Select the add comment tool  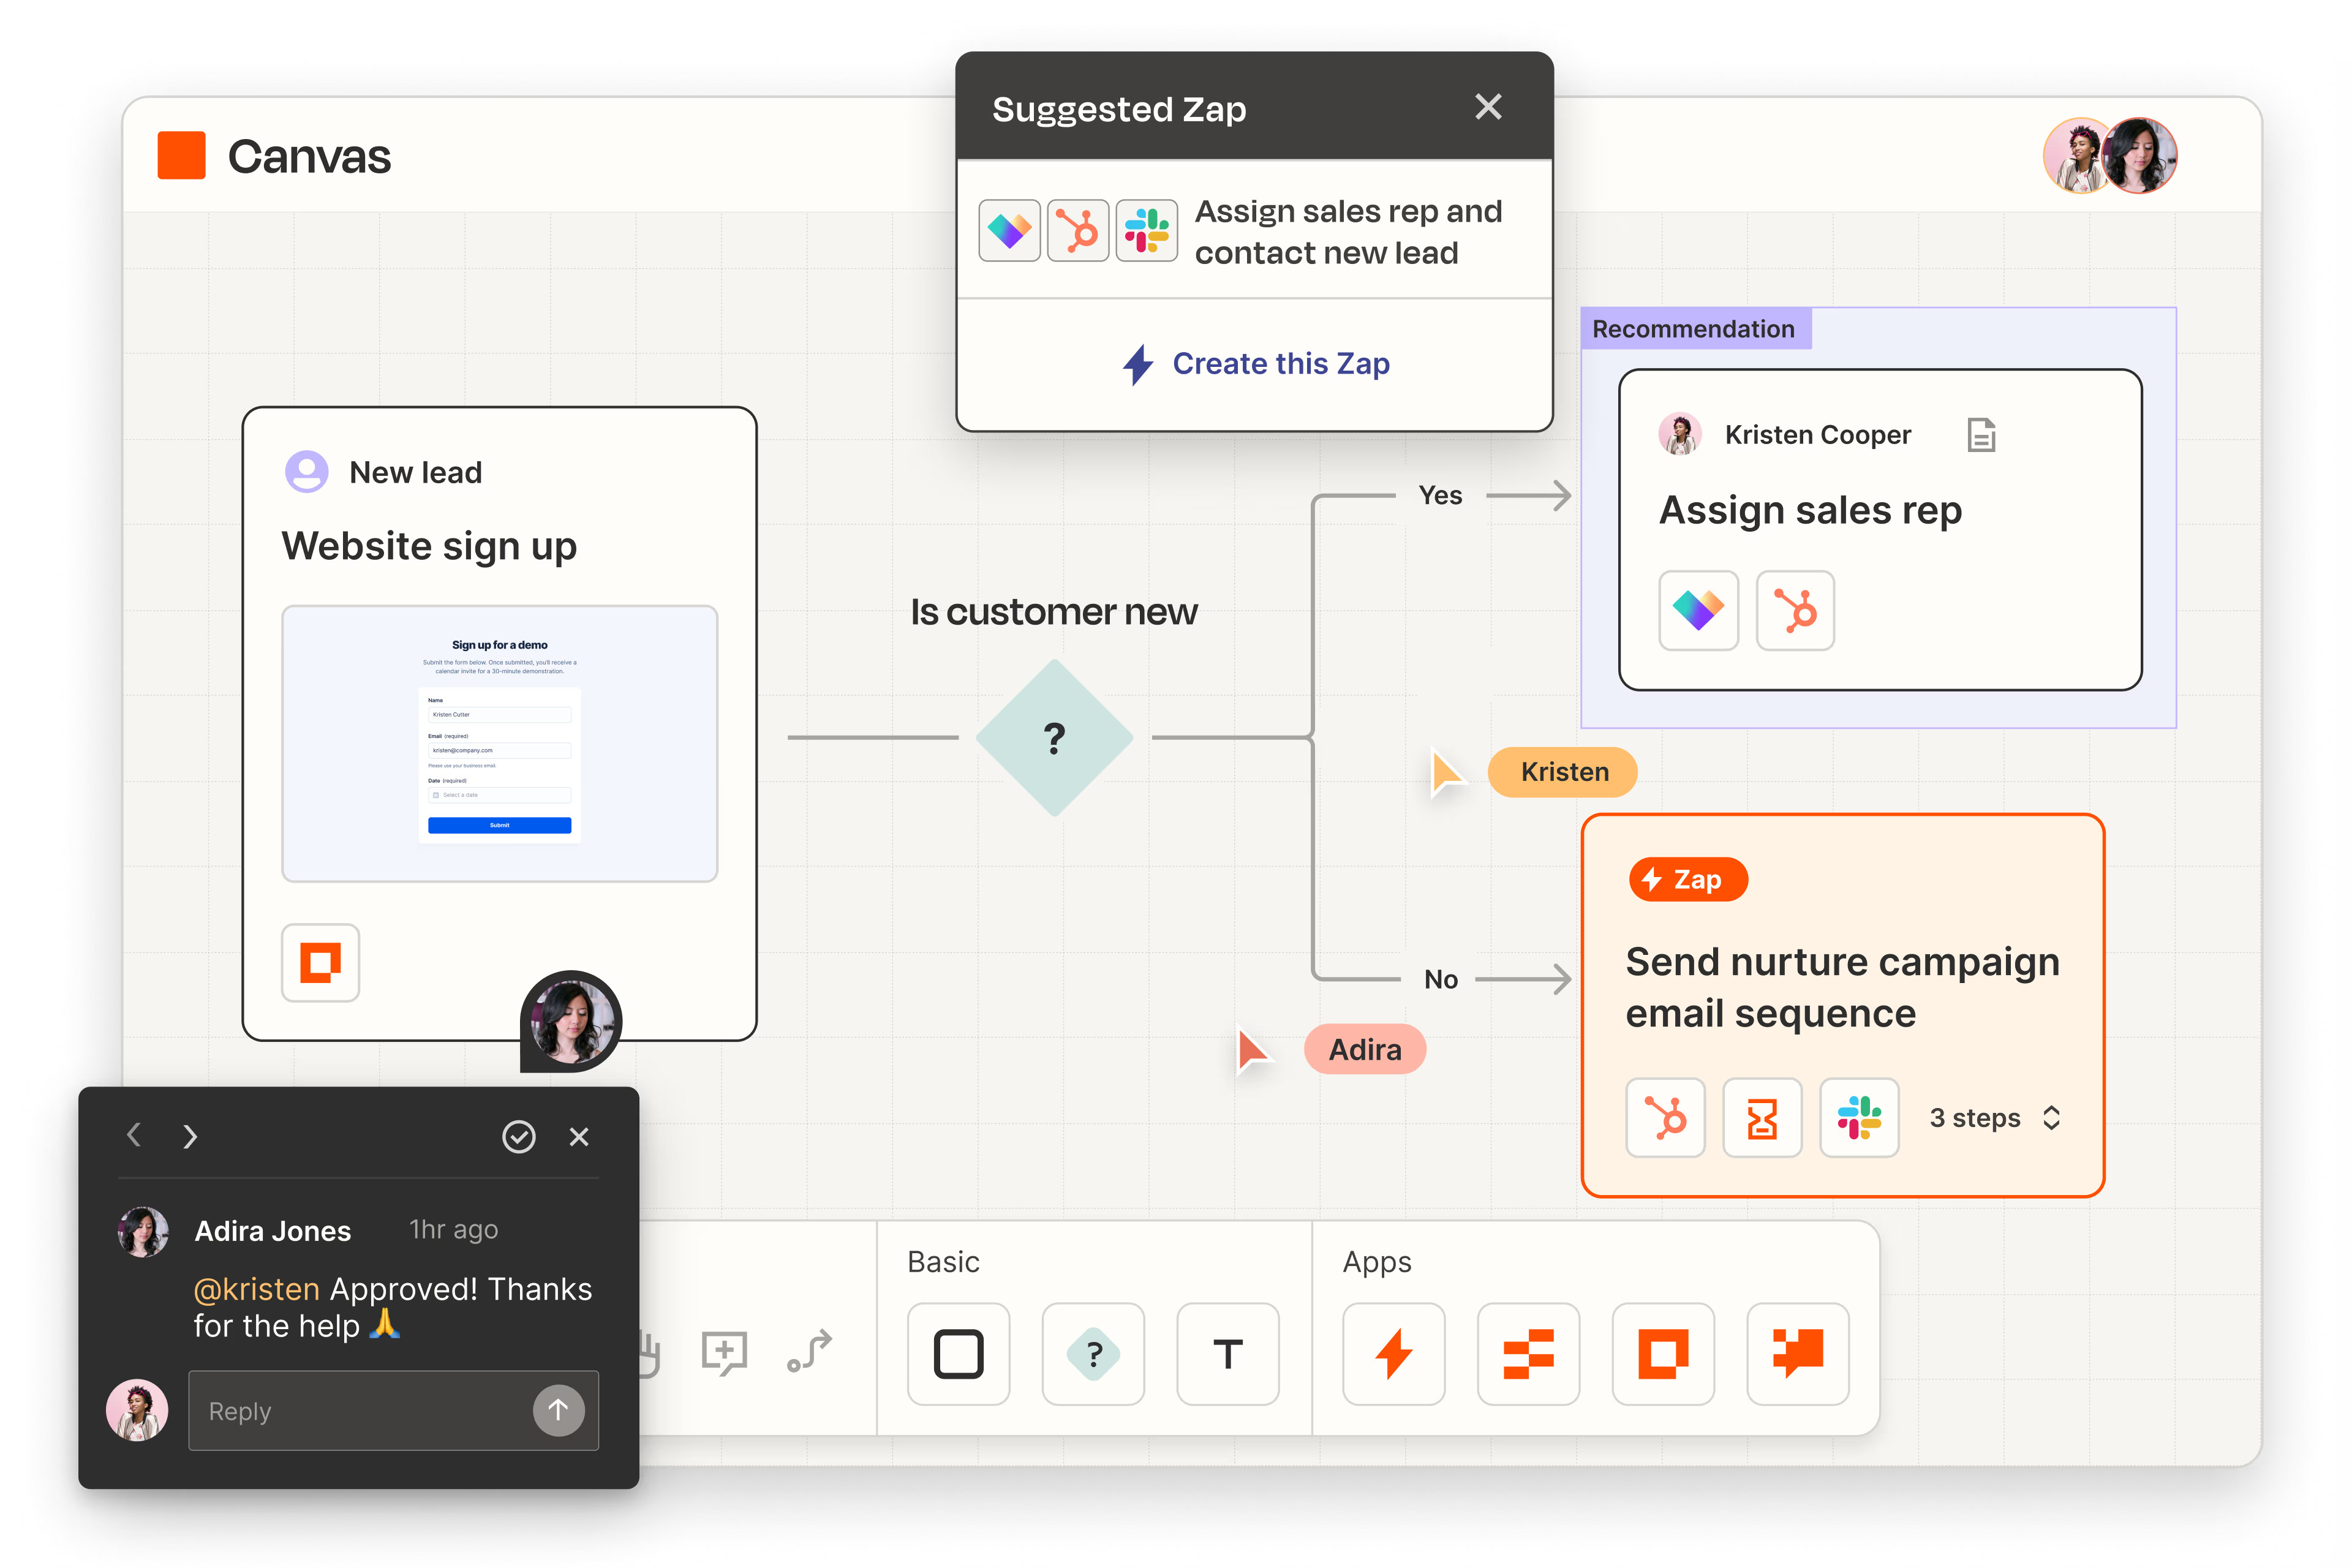(724, 1352)
